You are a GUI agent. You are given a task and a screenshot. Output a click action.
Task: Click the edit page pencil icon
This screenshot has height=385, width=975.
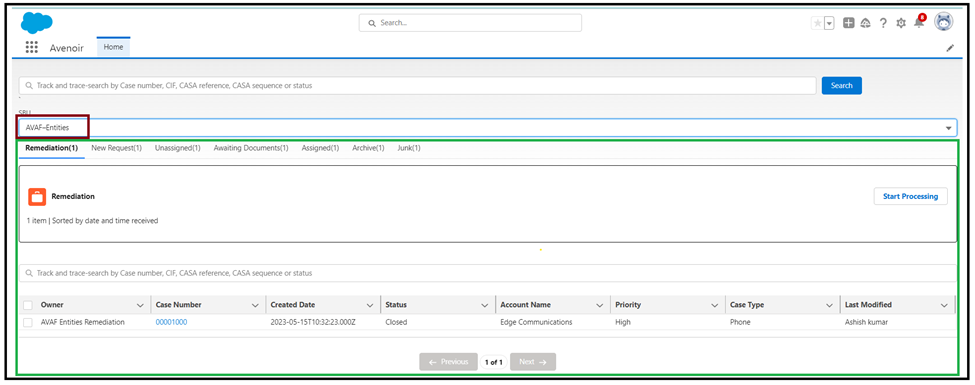(950, 48)
